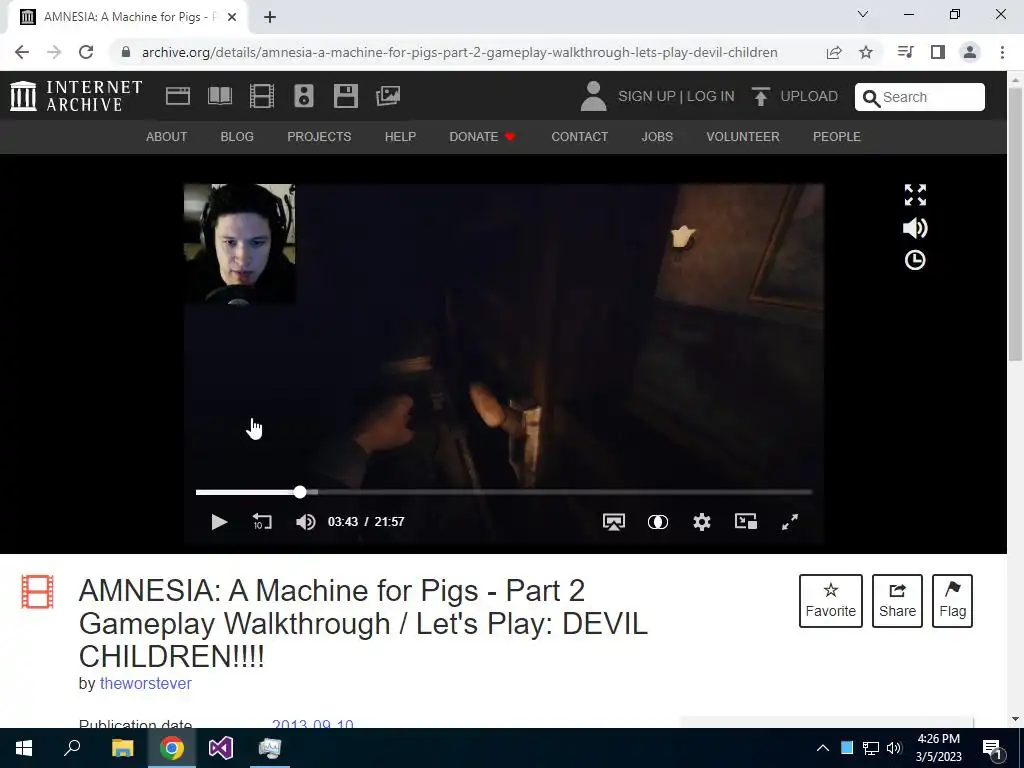Viewport: 1024px width, 768px height.
Task: Open the Video film-strip icon in header
Action: (x=262, y=96)
